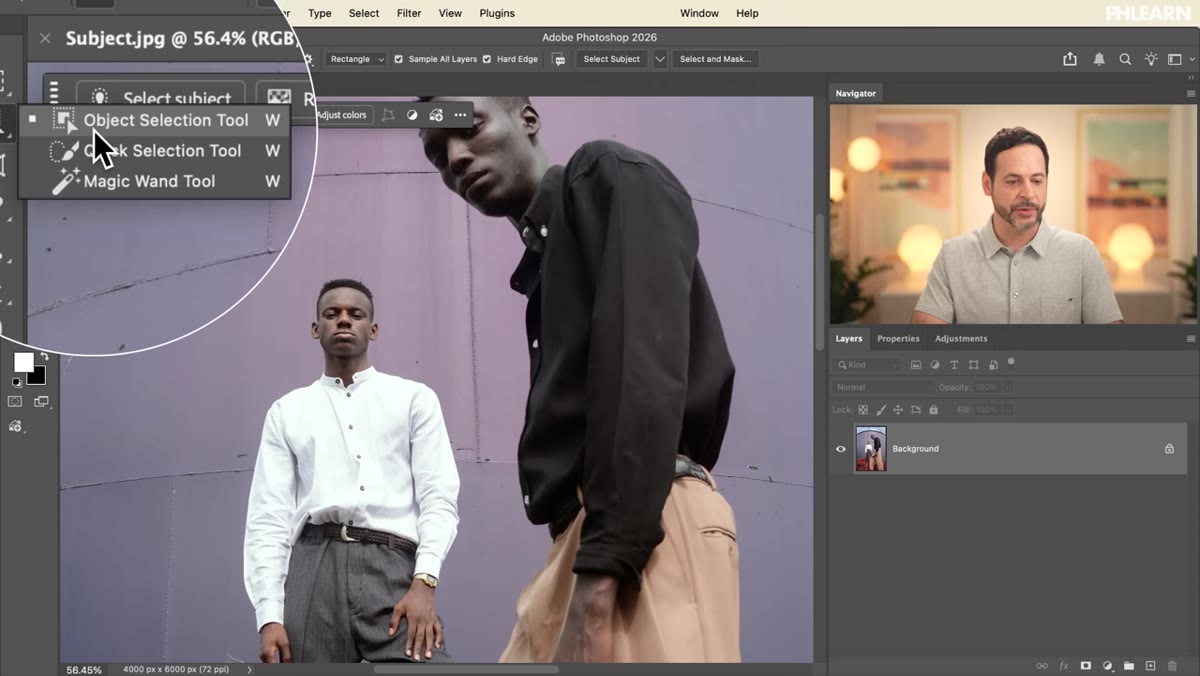Open the Share icon in options bar
The width and height of the screenshot is (1200, 676).
click(1070, 59)
